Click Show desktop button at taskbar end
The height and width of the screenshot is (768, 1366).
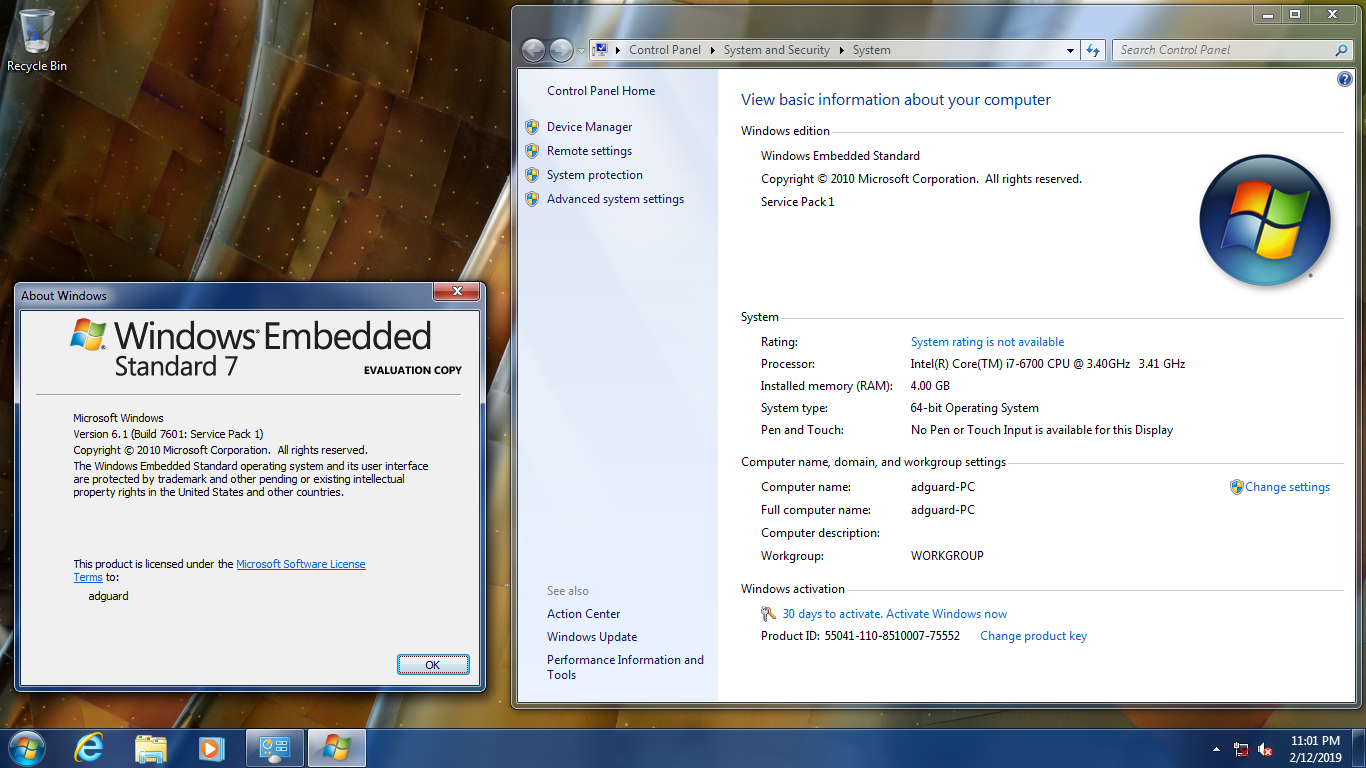1359,748
